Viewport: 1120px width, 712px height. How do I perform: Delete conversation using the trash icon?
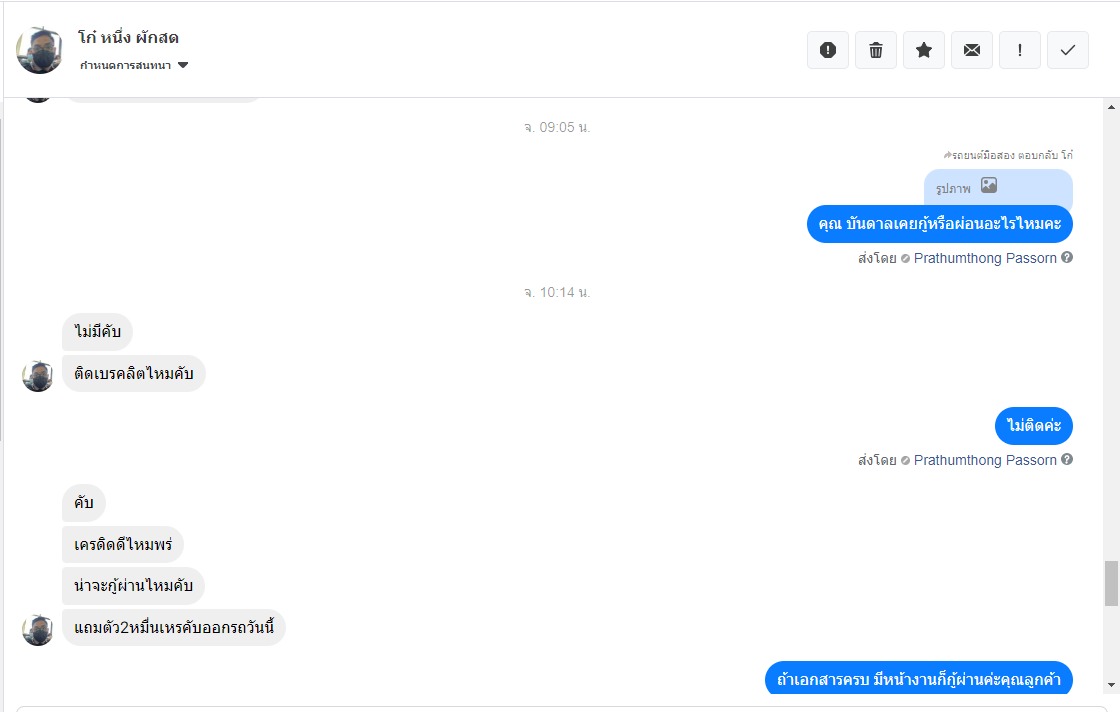click(x=876, y=50)
